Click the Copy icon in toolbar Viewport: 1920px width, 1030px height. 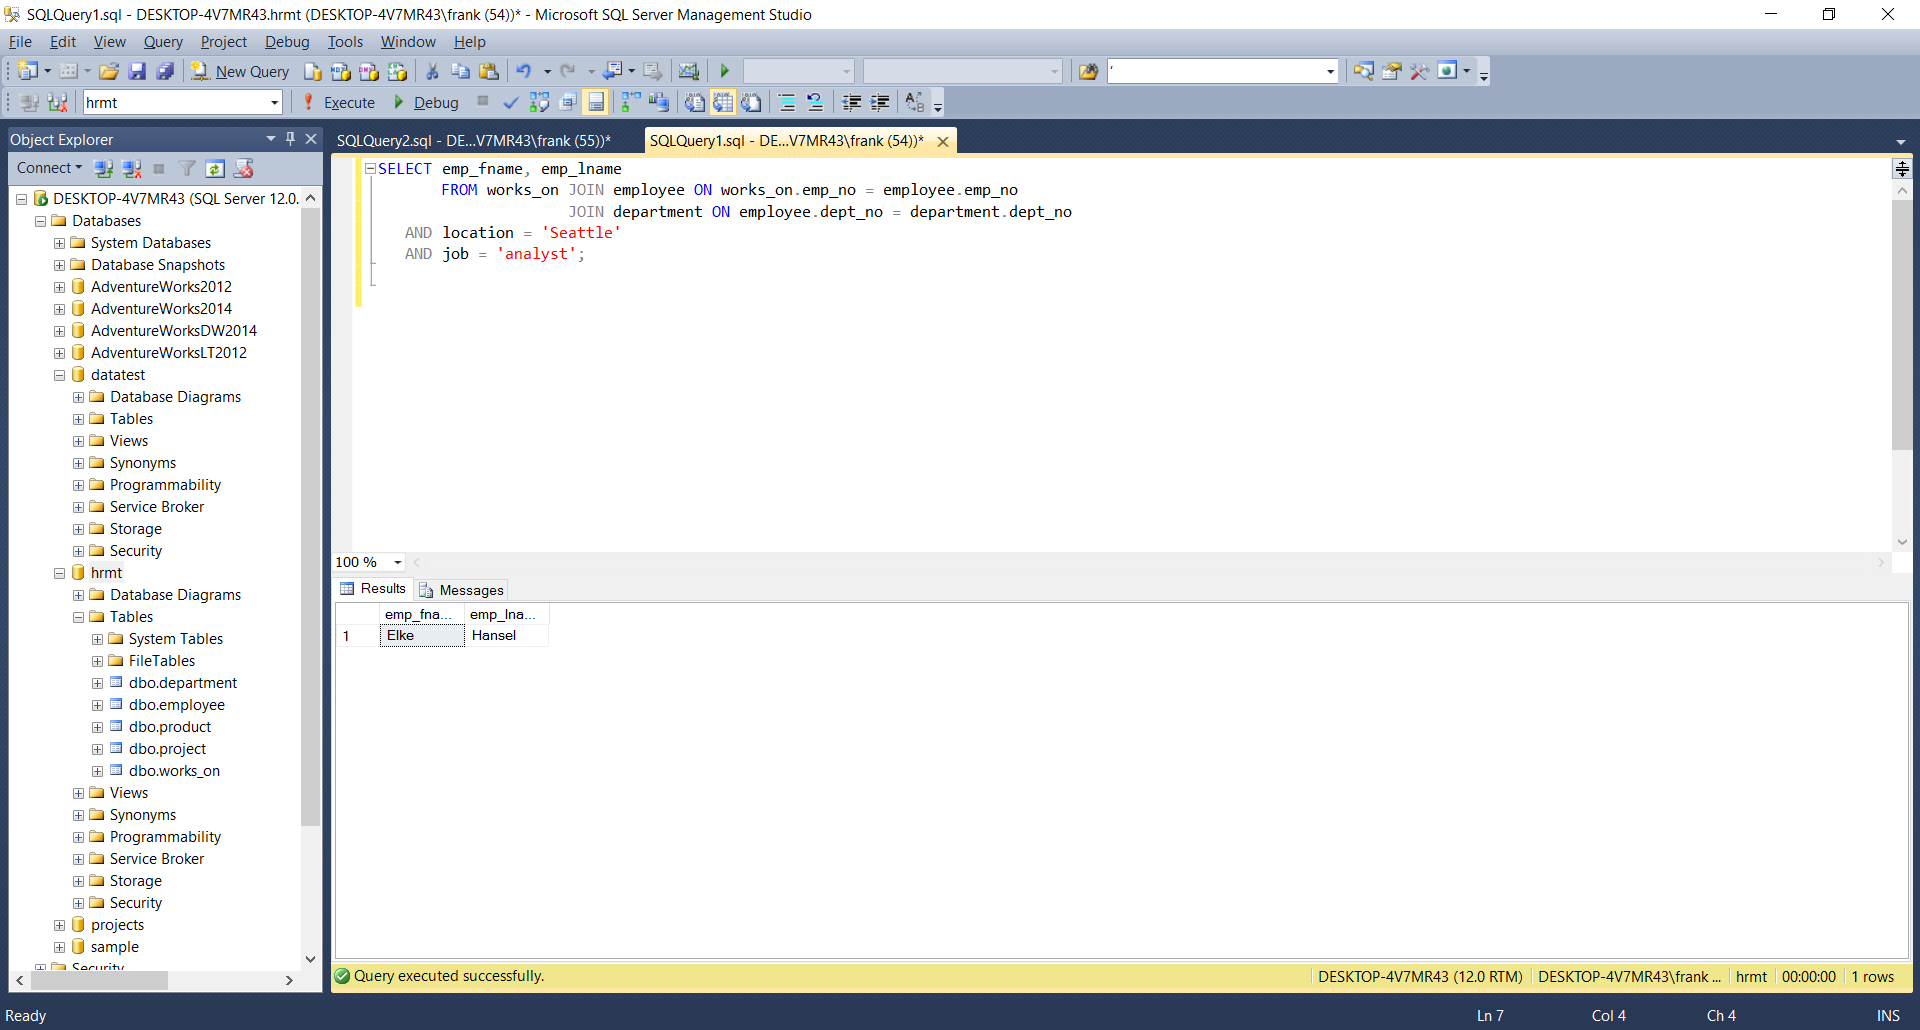click(x=460, y=71)
